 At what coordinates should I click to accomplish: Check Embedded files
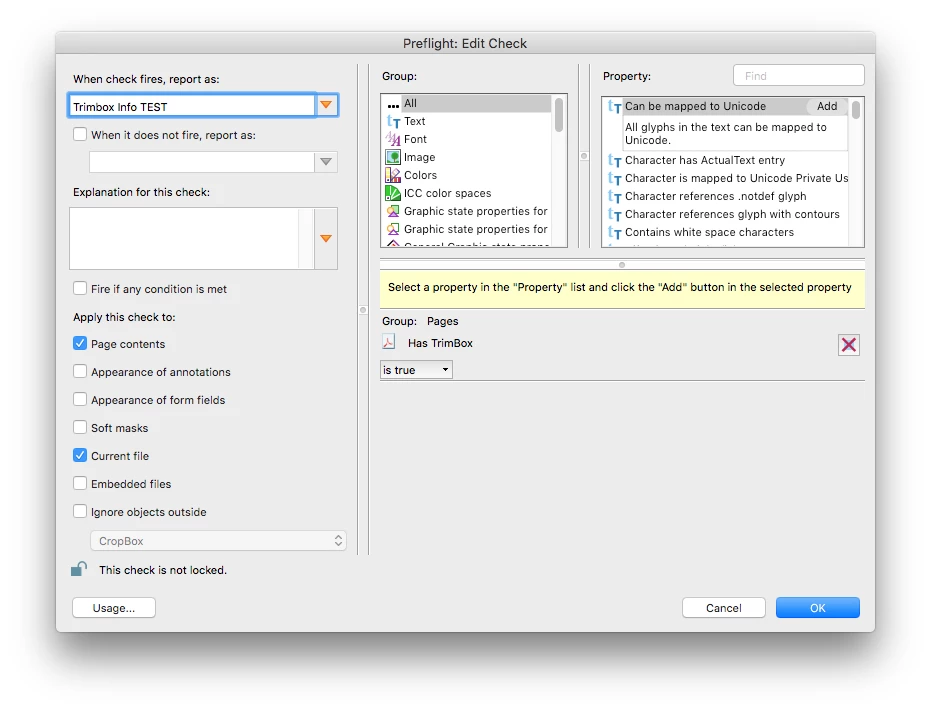pyautogui.click(x=80, y=483)
